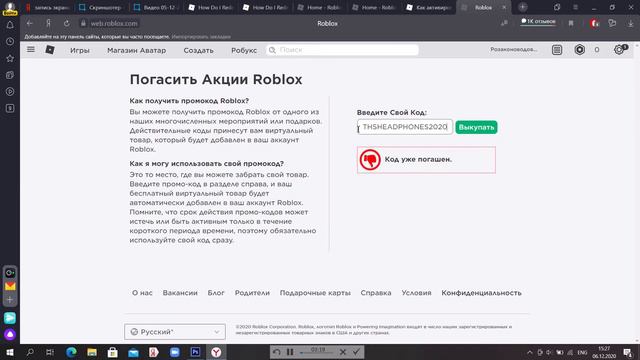Open the Русский language dropdown
This screenshot has height=360, width=640.
pos(175,332)
